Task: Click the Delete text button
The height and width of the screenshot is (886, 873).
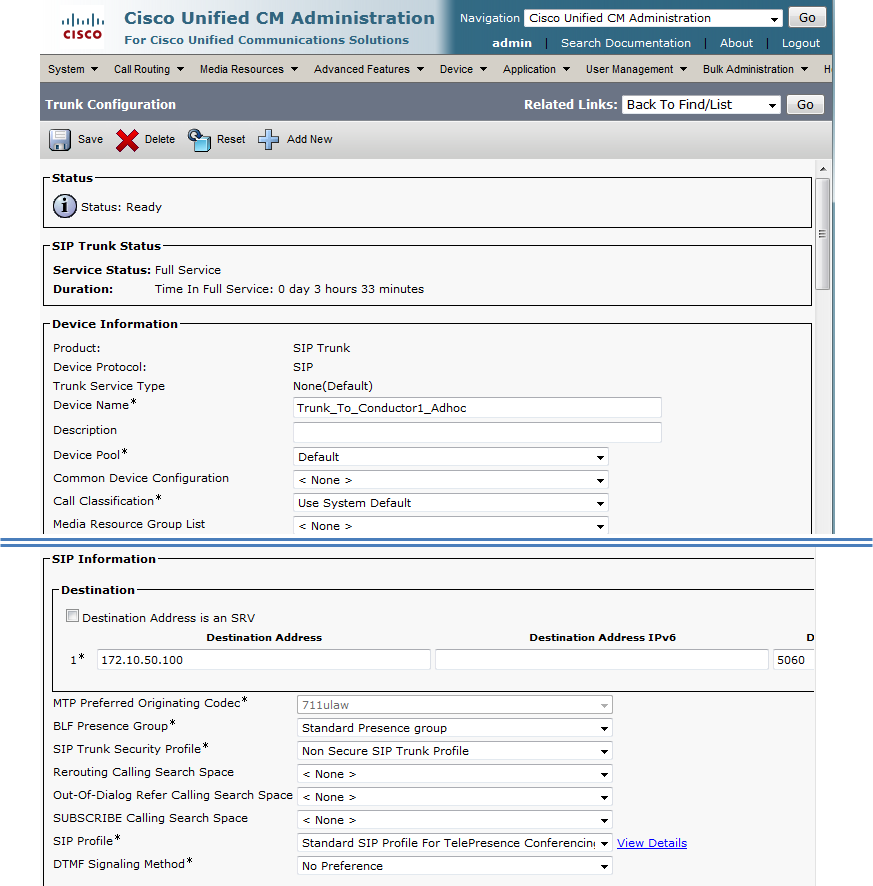Action: [160, 140]
